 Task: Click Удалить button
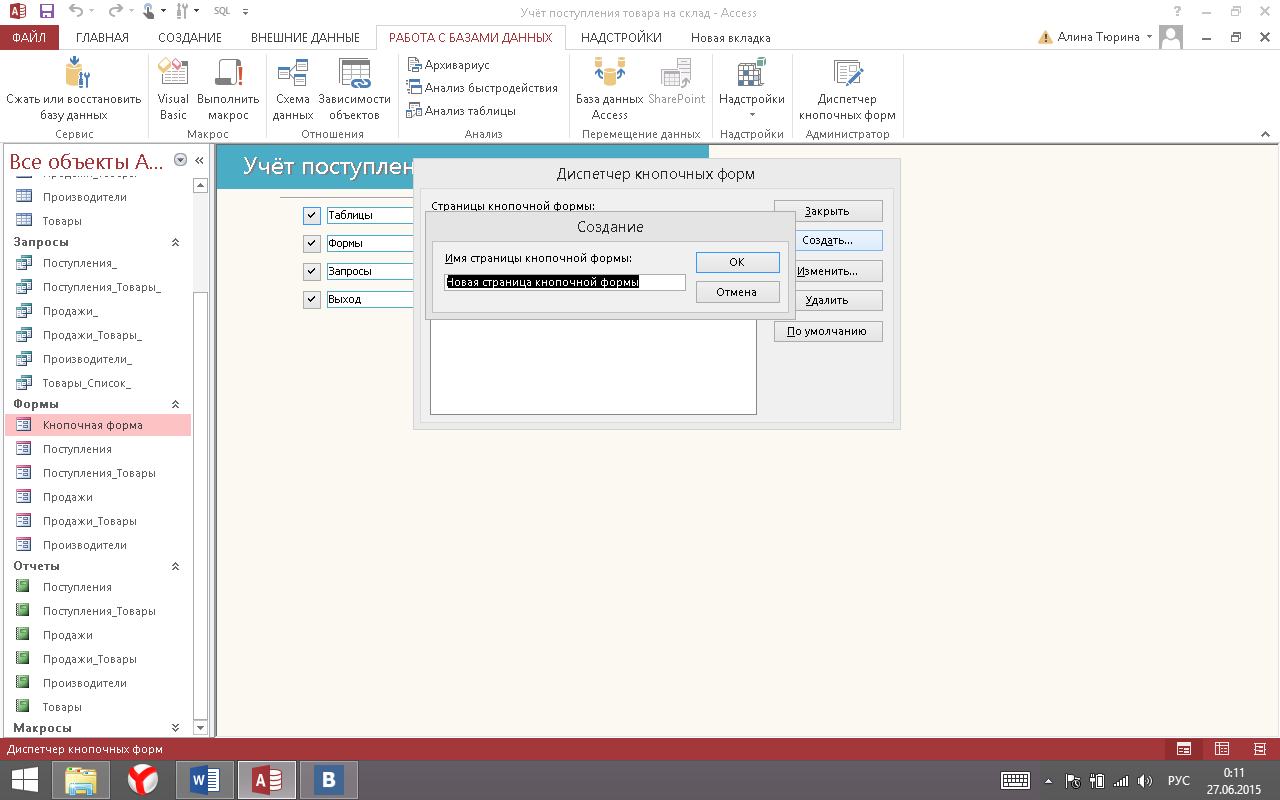click(x=828, y=300)
